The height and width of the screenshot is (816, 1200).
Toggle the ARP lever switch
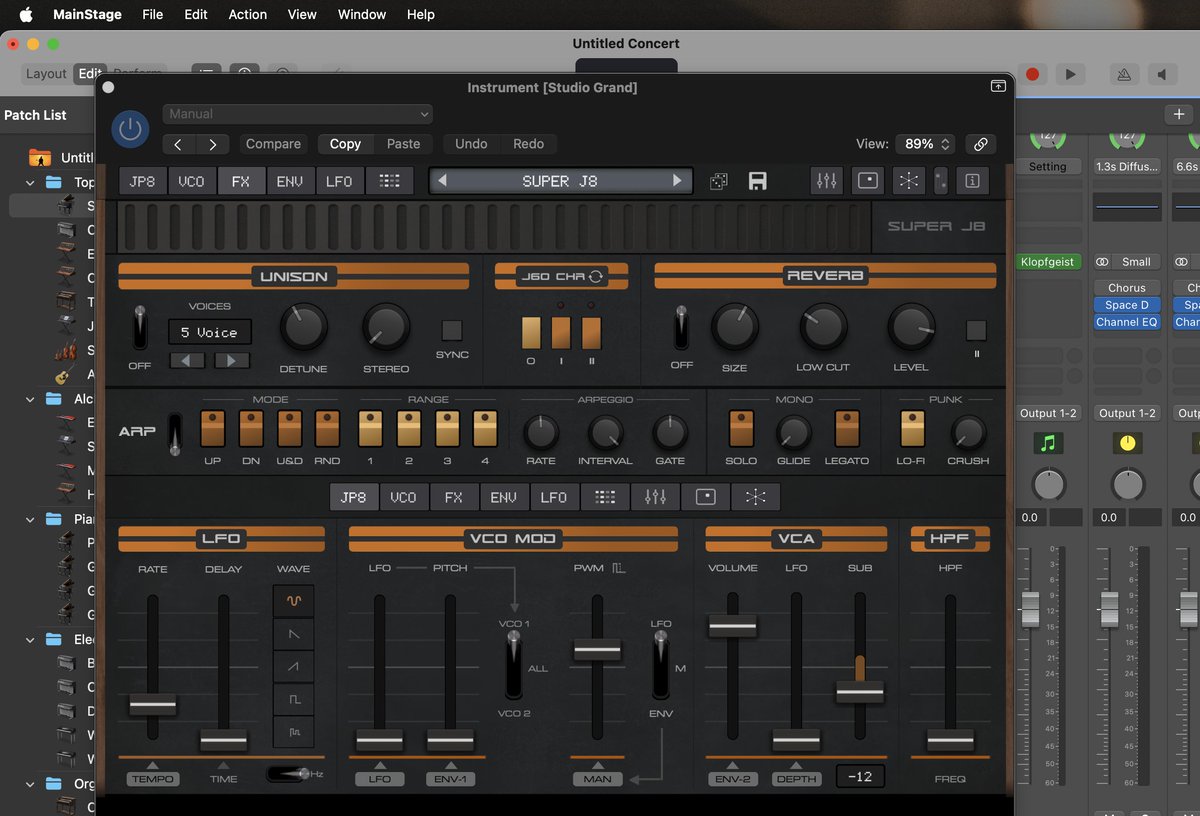tap(175, 433)
